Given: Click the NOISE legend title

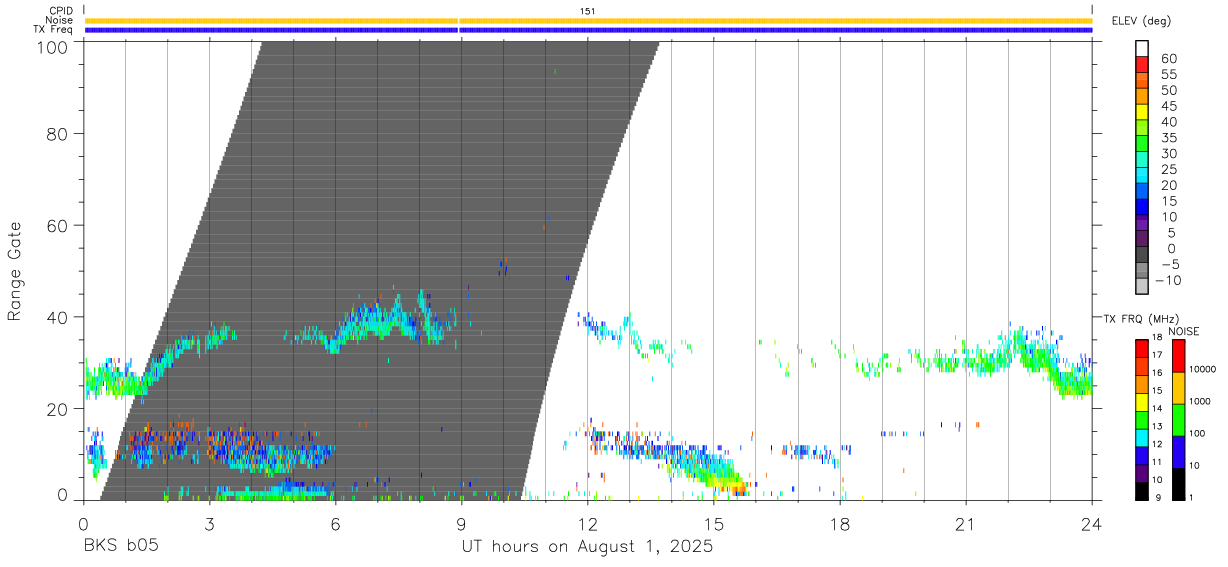Looking at the screenshot, I should 1184,331.
